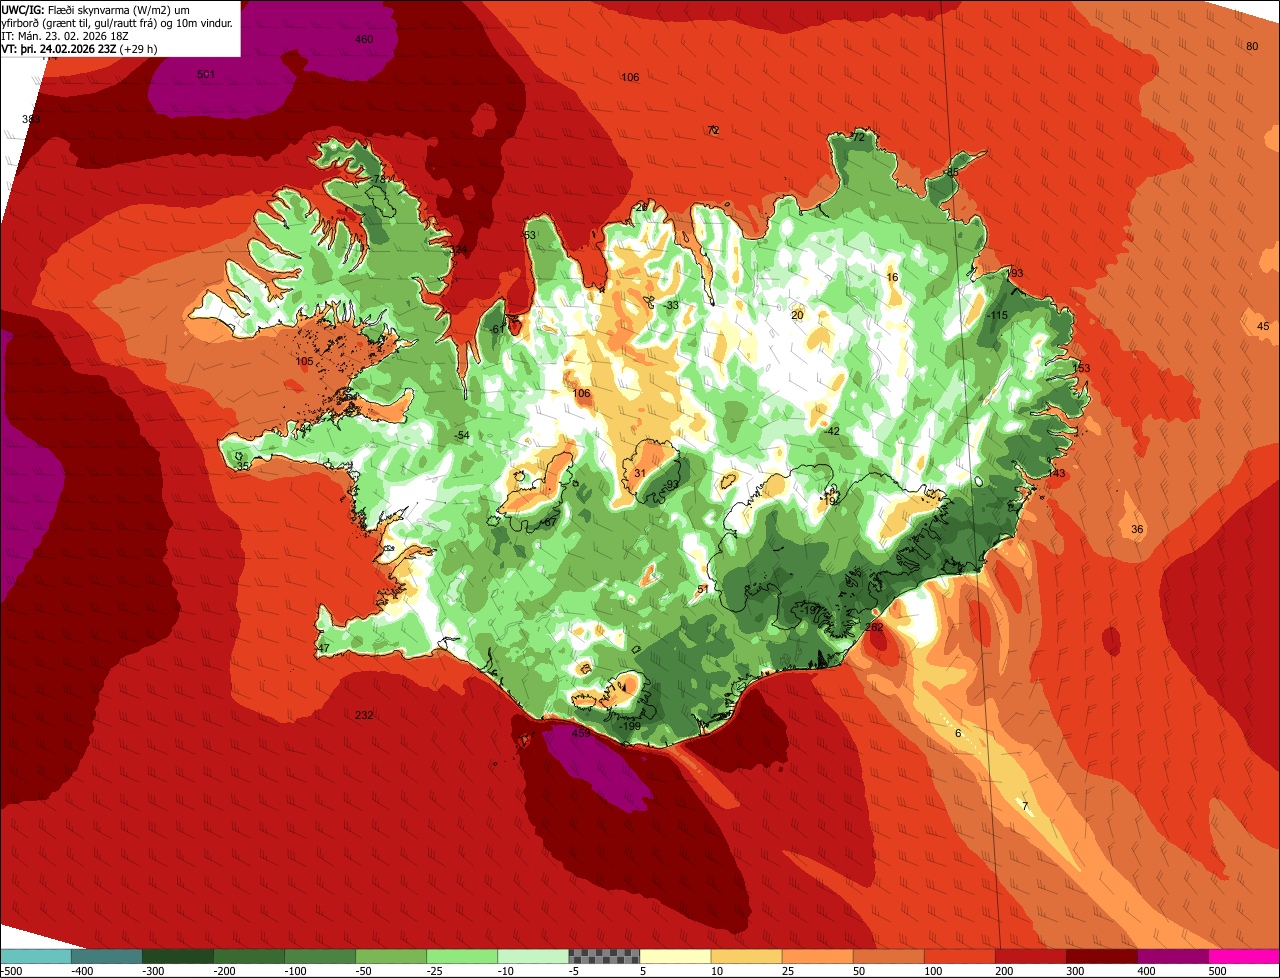Click the '51' value in south-central Iceland

point(703,589)
